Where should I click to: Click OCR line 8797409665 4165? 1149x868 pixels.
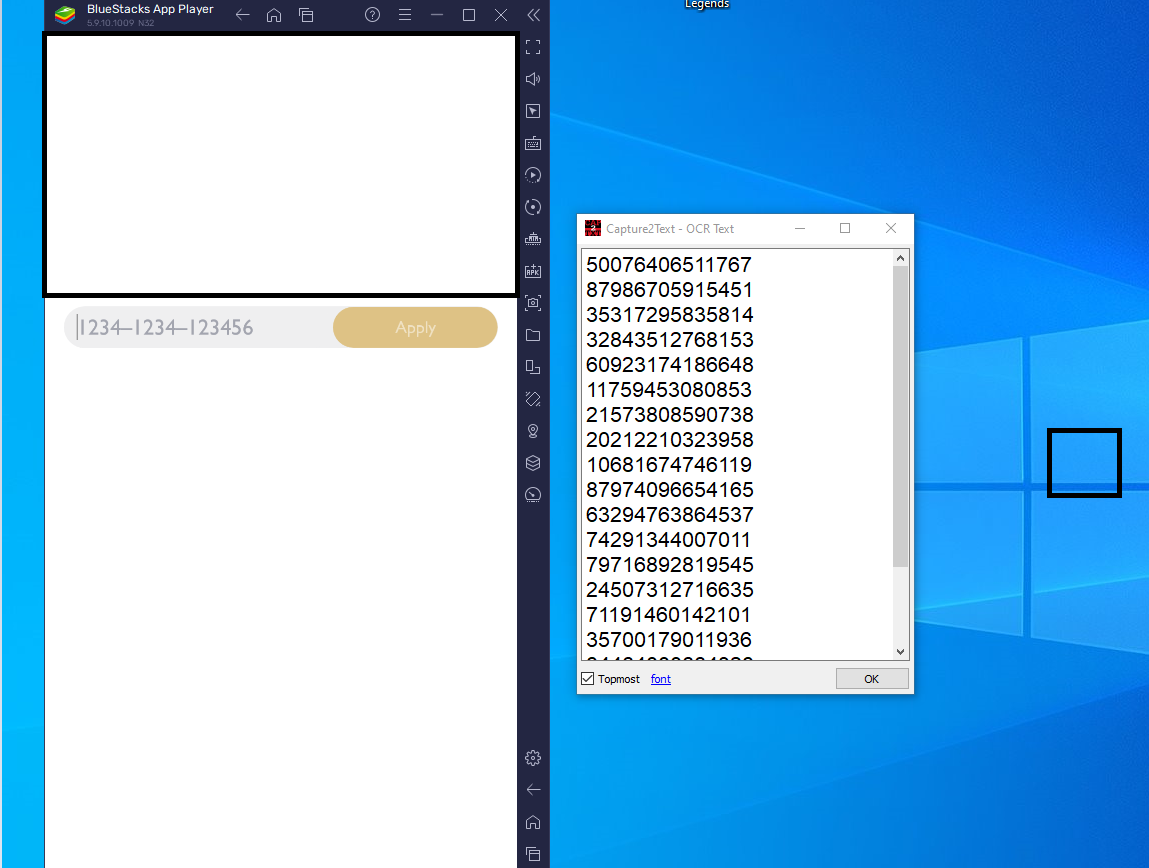pos(670,489)
